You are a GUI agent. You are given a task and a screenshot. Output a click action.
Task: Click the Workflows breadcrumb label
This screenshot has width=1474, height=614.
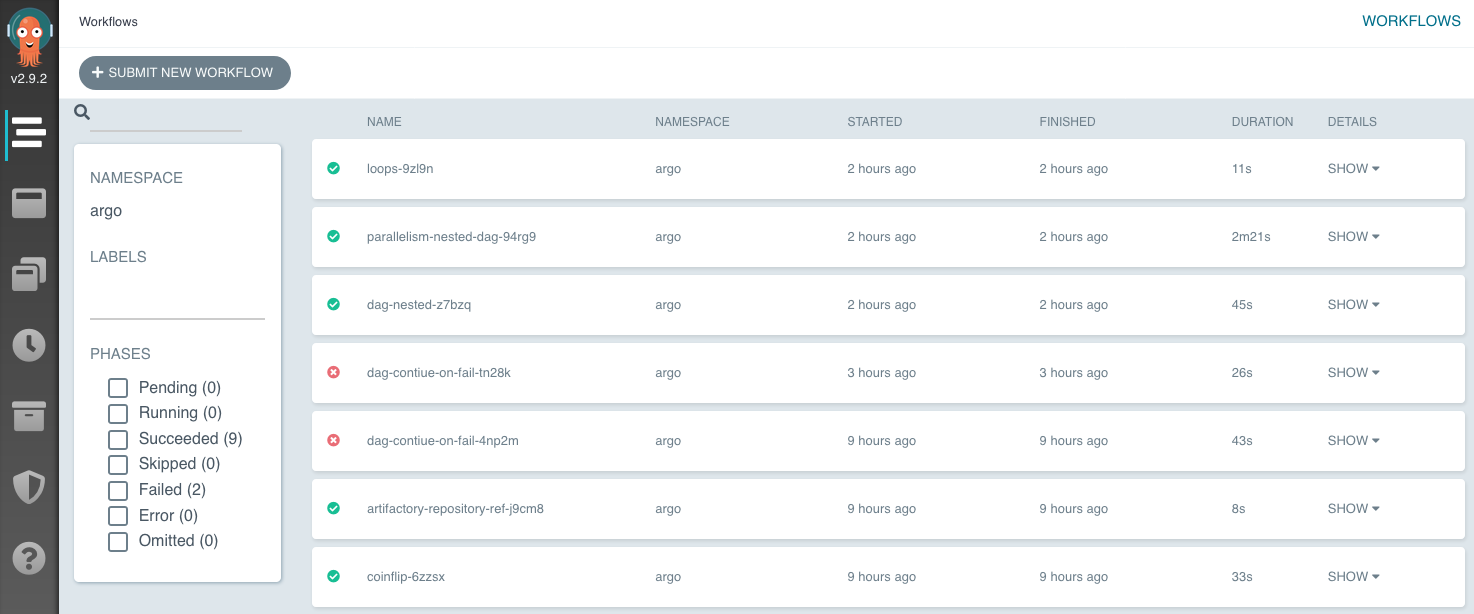click(x=108, y=20)
